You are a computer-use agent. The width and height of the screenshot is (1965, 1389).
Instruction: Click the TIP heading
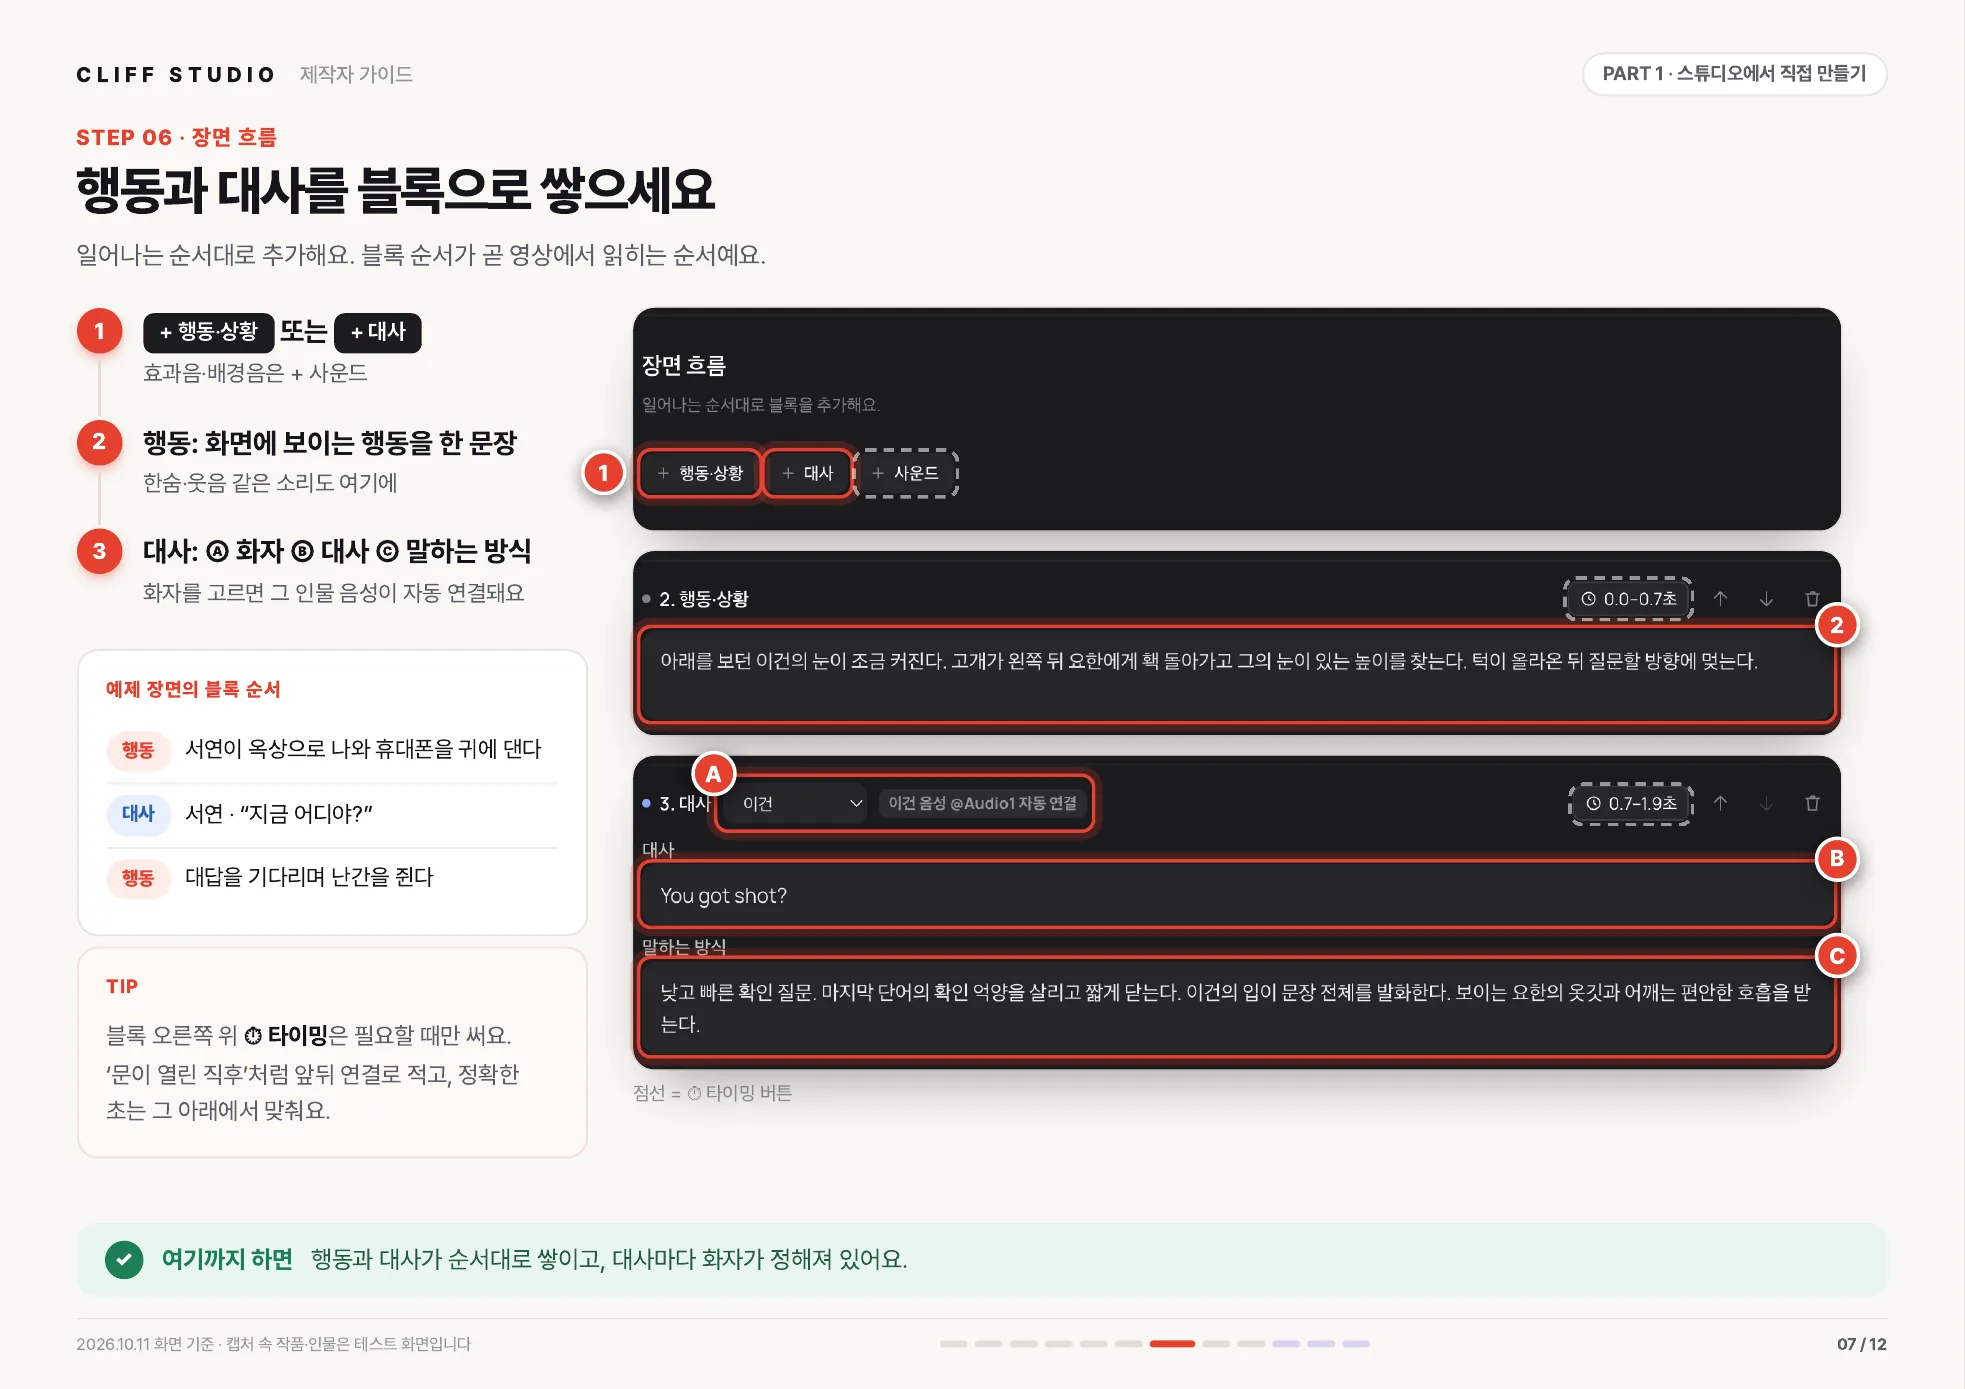122,986
